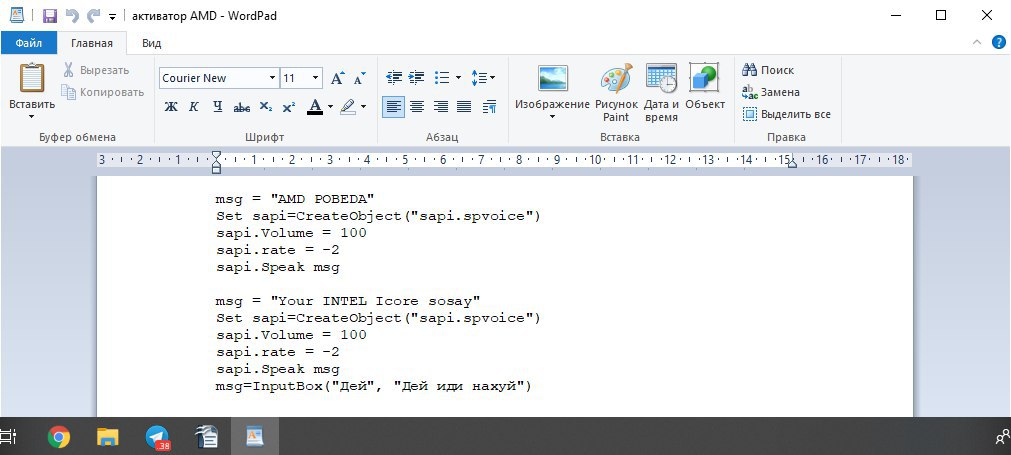Click the right indent marker on ruler
1011x455 pixels.
pyautogui.click(x=792, y=164)
